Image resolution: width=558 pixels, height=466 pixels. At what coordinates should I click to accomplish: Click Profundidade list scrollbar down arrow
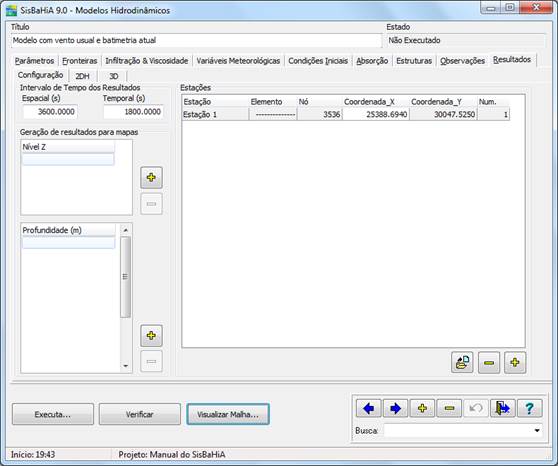125,366
